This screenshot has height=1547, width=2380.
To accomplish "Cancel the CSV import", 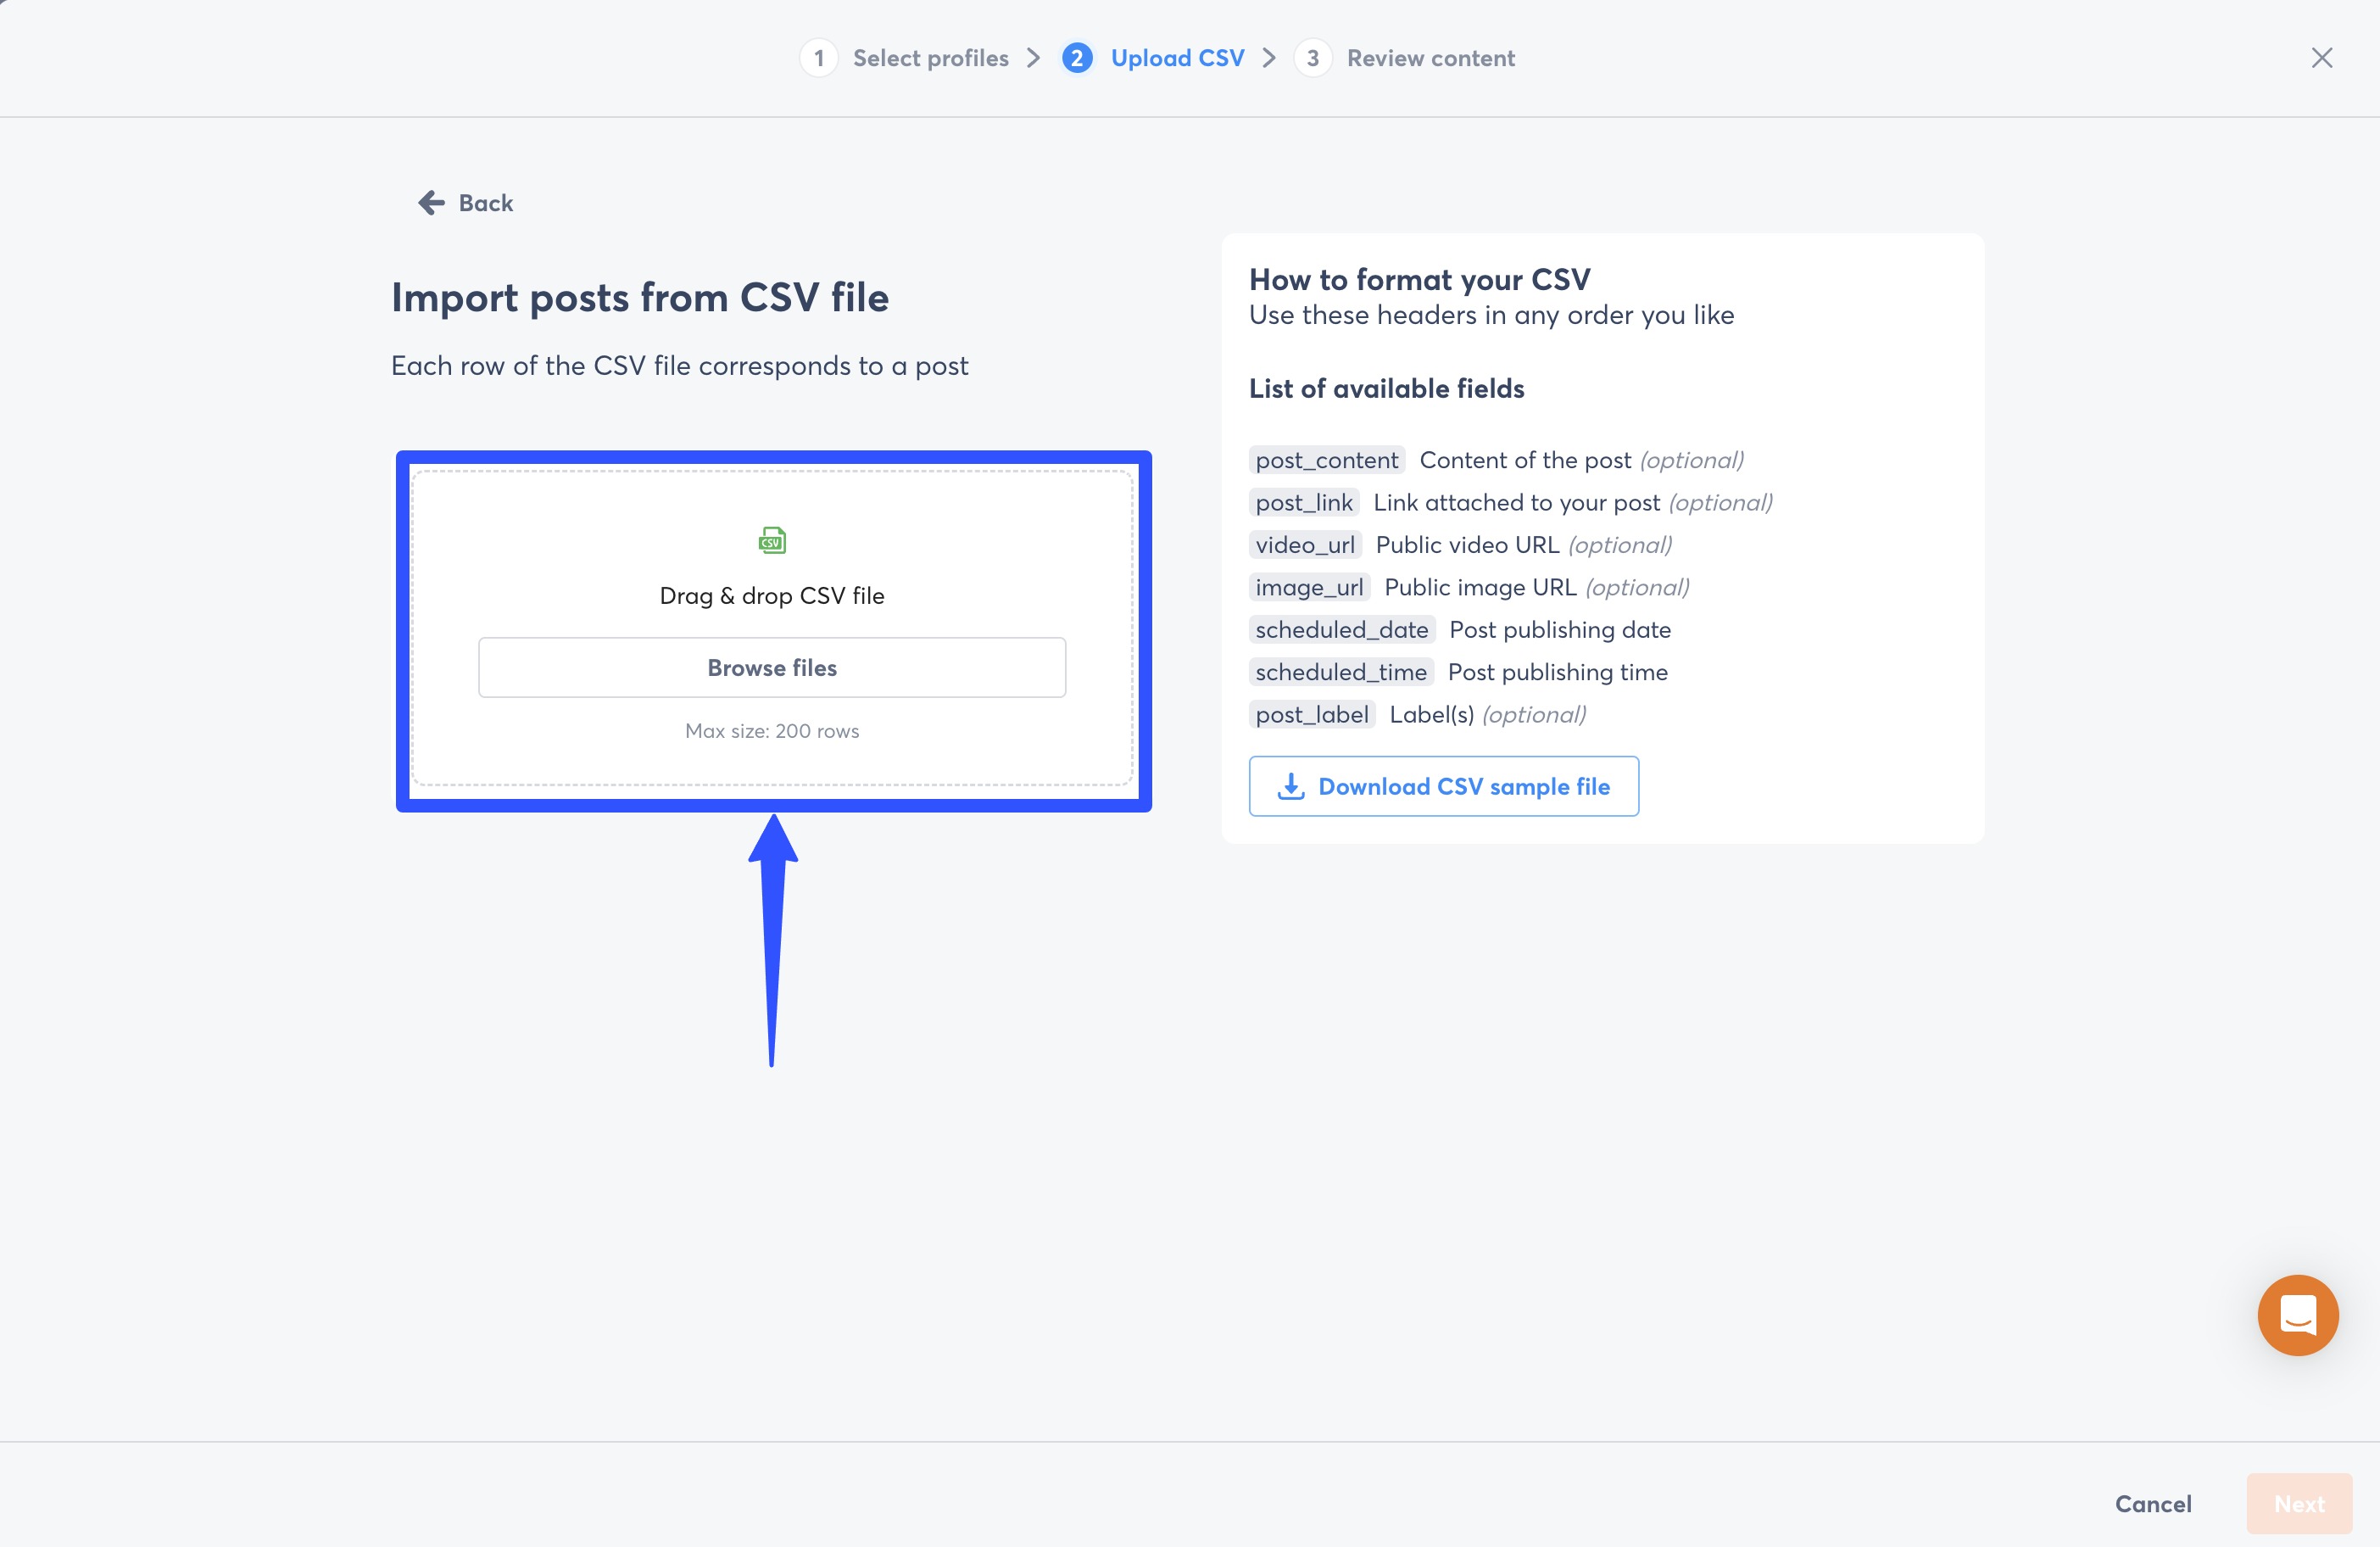I will (2152, 1503).
